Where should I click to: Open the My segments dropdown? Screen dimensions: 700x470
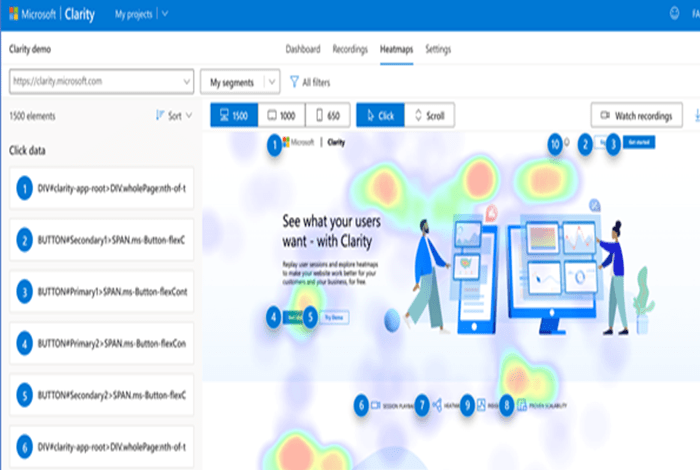point(240,82)
